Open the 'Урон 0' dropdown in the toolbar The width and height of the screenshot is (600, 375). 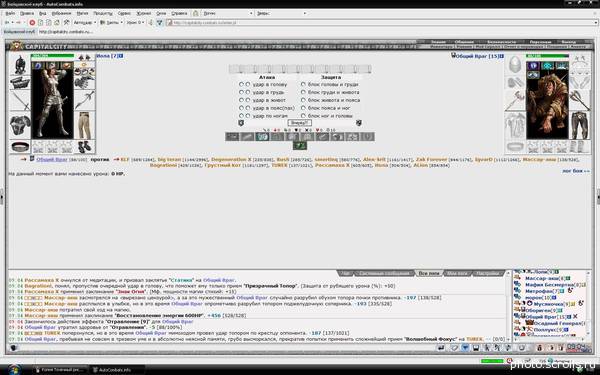click(x=136, y=23)
